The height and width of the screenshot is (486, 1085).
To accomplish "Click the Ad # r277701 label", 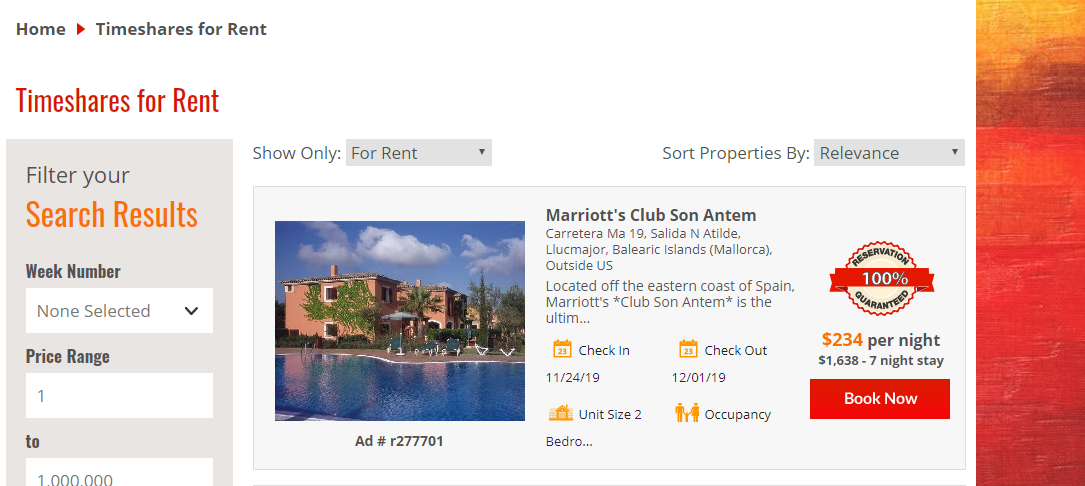I will (x=399, y=441).
